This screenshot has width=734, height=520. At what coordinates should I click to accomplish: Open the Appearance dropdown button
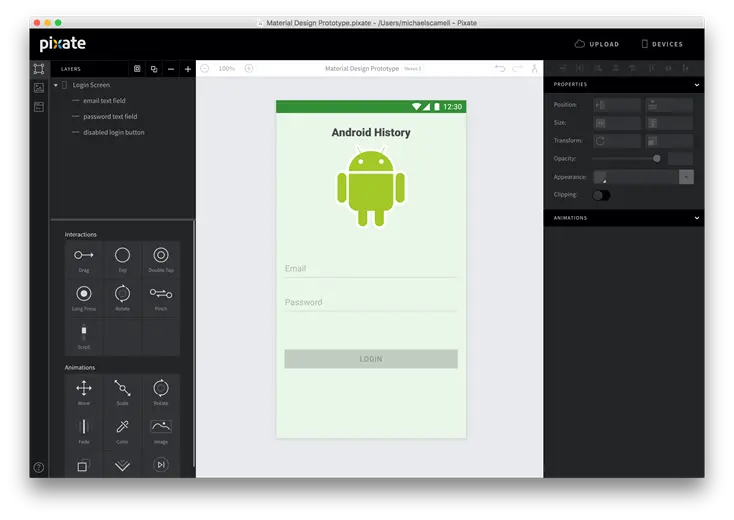pos(686,177)
